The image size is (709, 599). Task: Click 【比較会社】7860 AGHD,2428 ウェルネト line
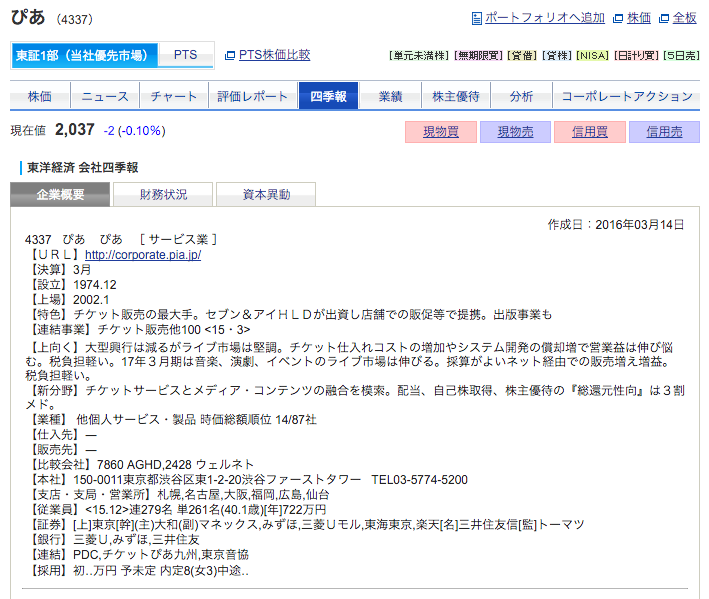140,465
